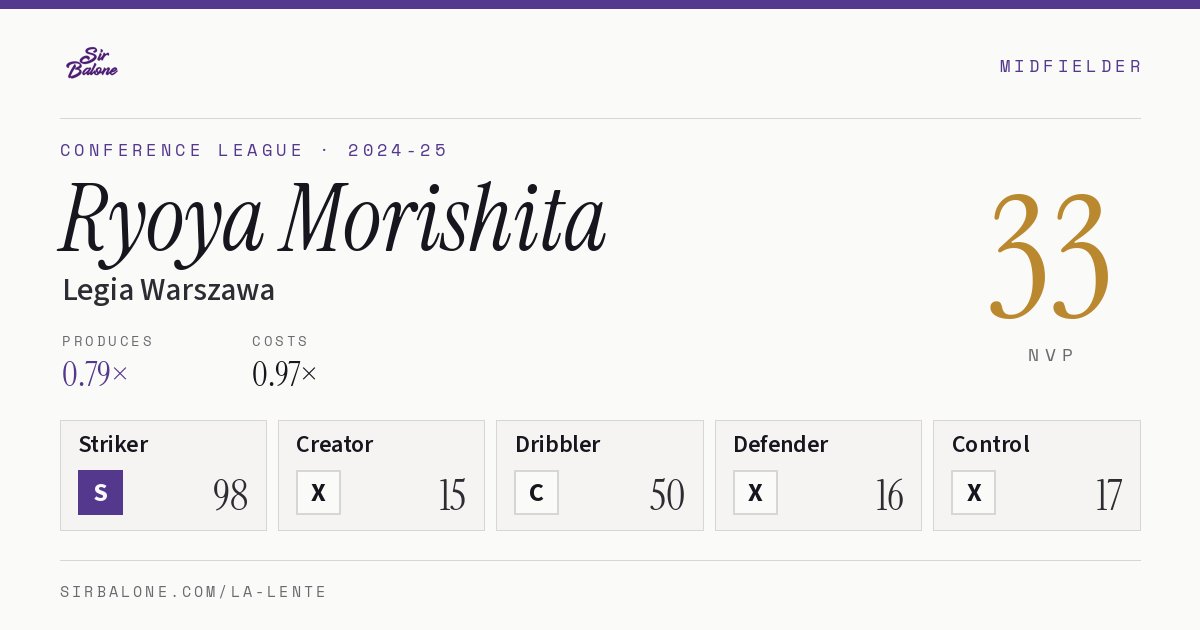Select the X grade badge under Creator

click(318, 492)
